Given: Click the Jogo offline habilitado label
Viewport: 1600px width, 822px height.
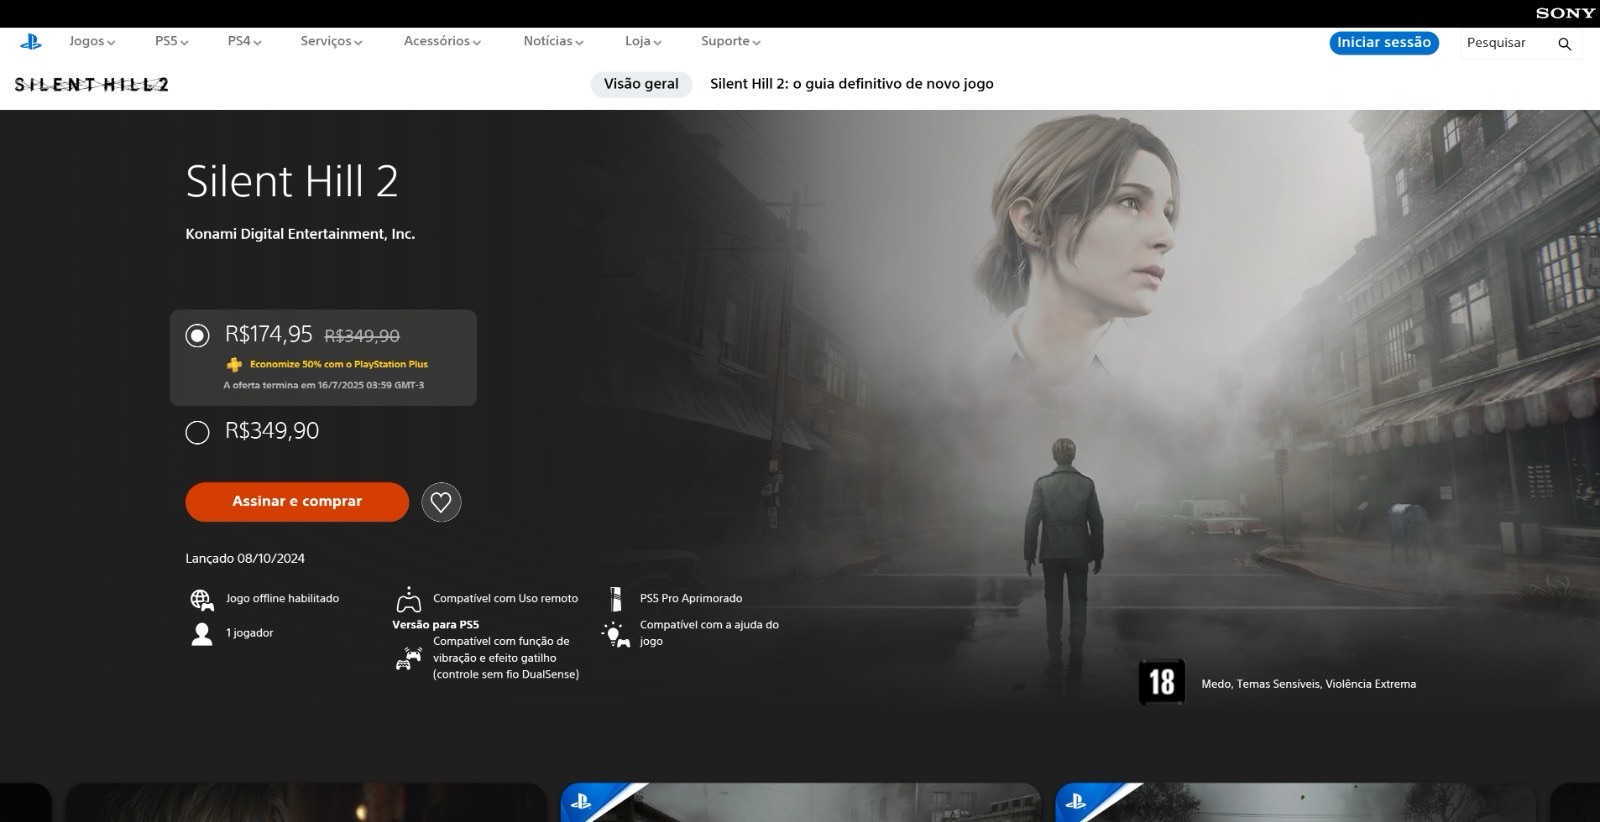Looking at the screenshot, I should tap(282, 598).
